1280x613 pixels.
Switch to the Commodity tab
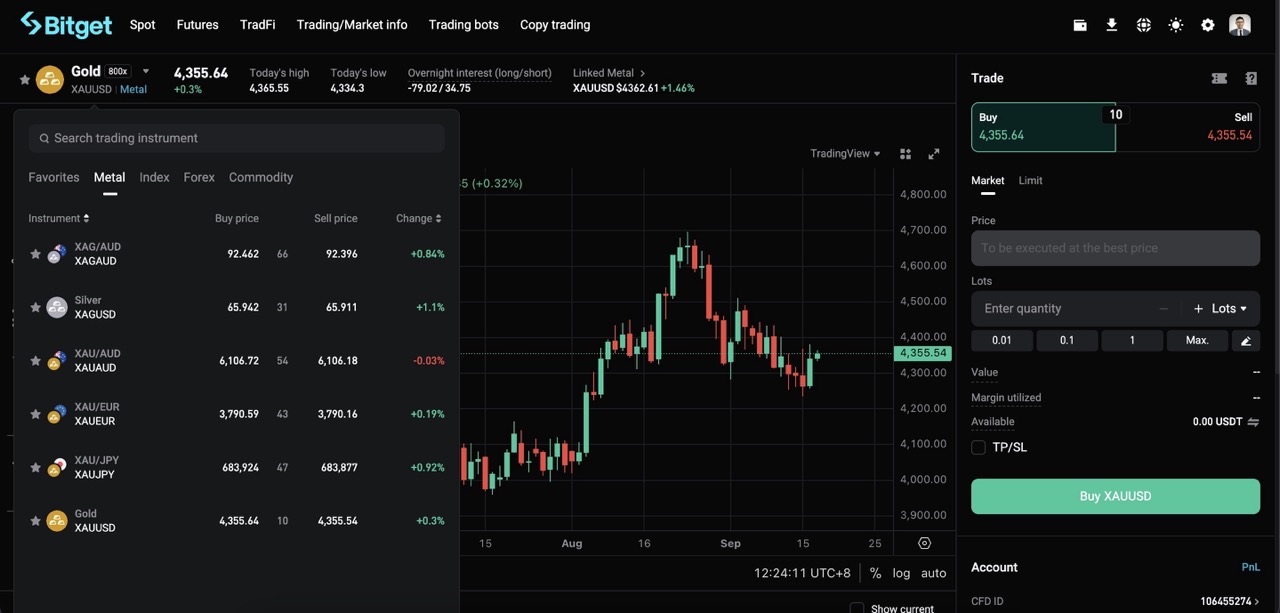(x=261, y=177)
